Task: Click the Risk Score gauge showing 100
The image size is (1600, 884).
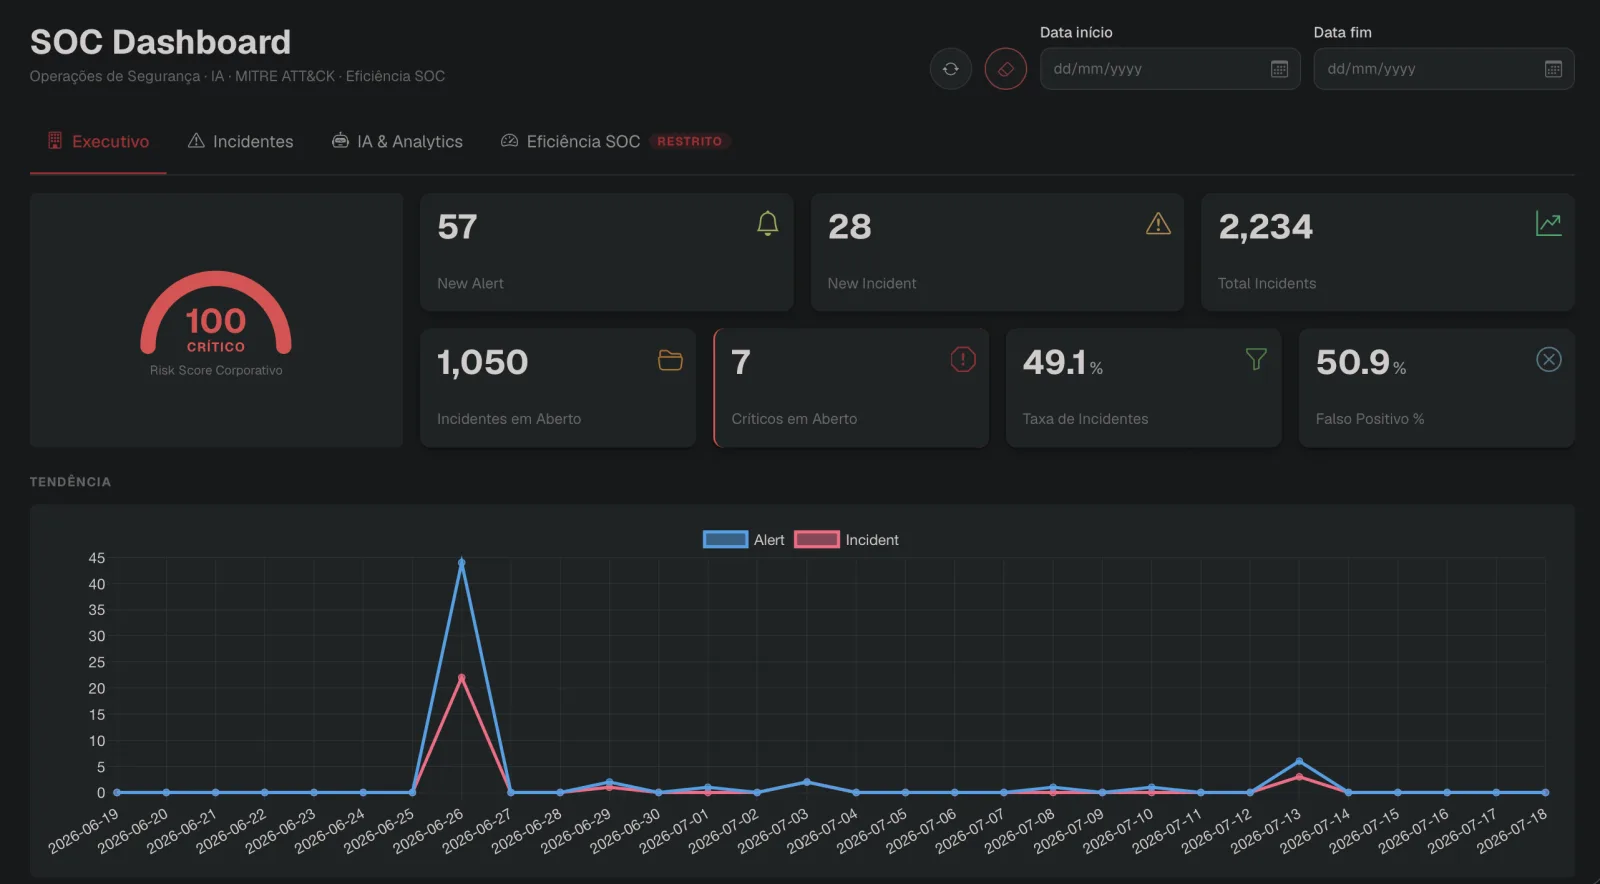Action: point(216,313)
